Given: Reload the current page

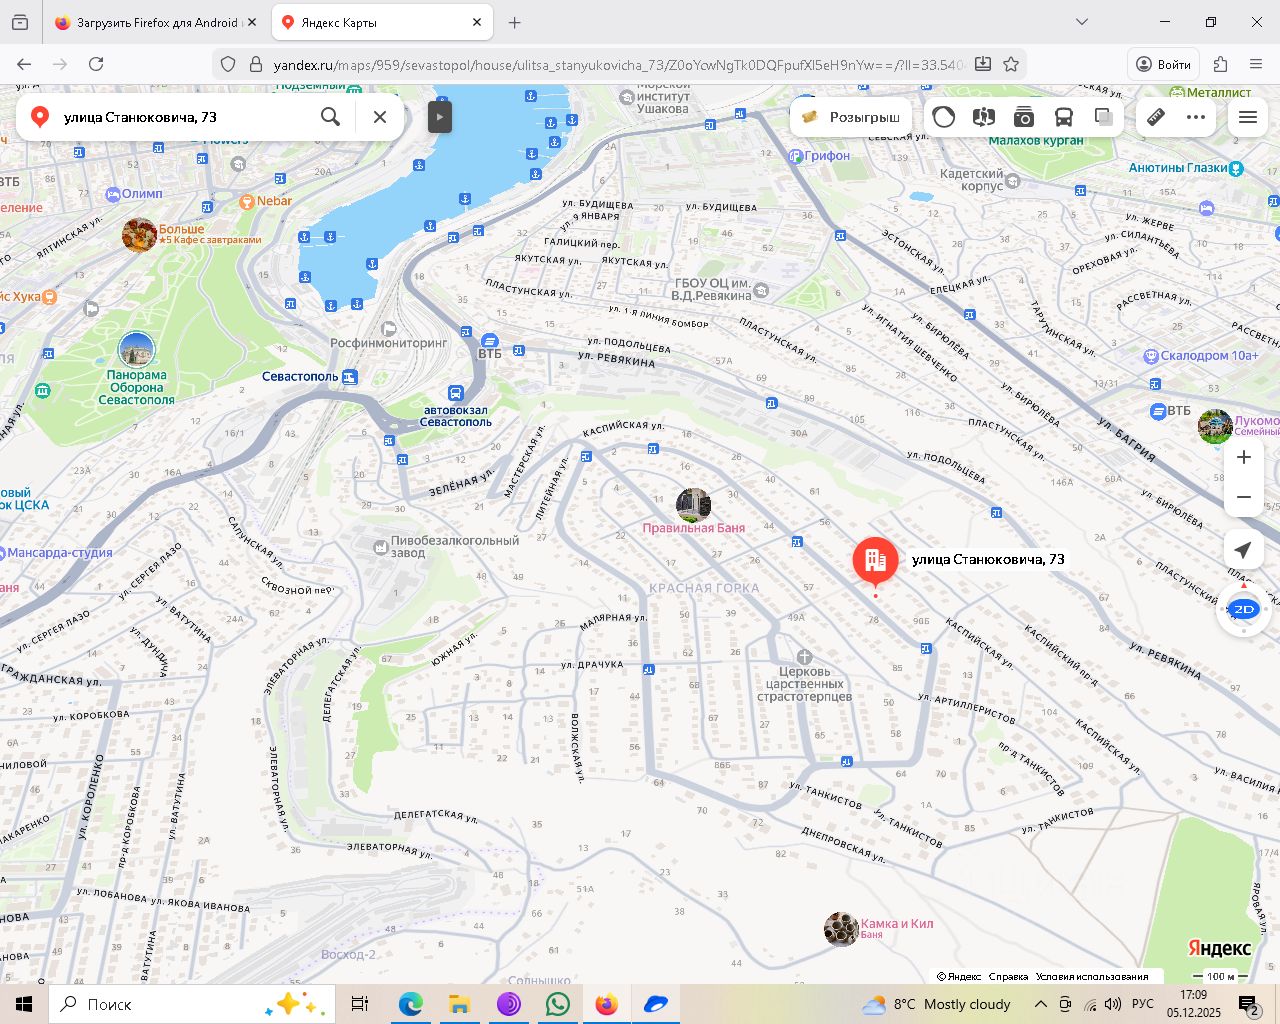Looking at the screenshot, I should click(x=96, y=64).
